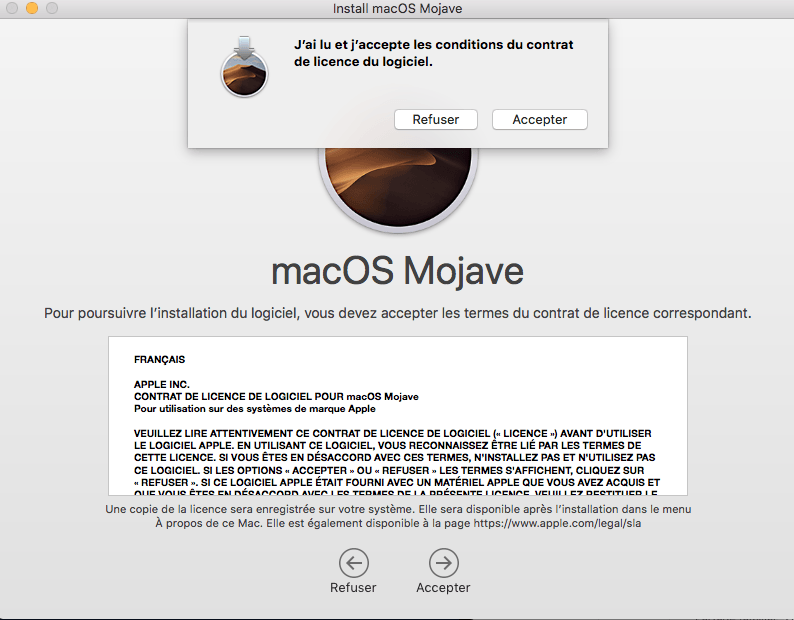This screenshot has width=794, height=620.
Task: Click the large 'macOS Mojave' heading
Action: click(x=397, y=272)
